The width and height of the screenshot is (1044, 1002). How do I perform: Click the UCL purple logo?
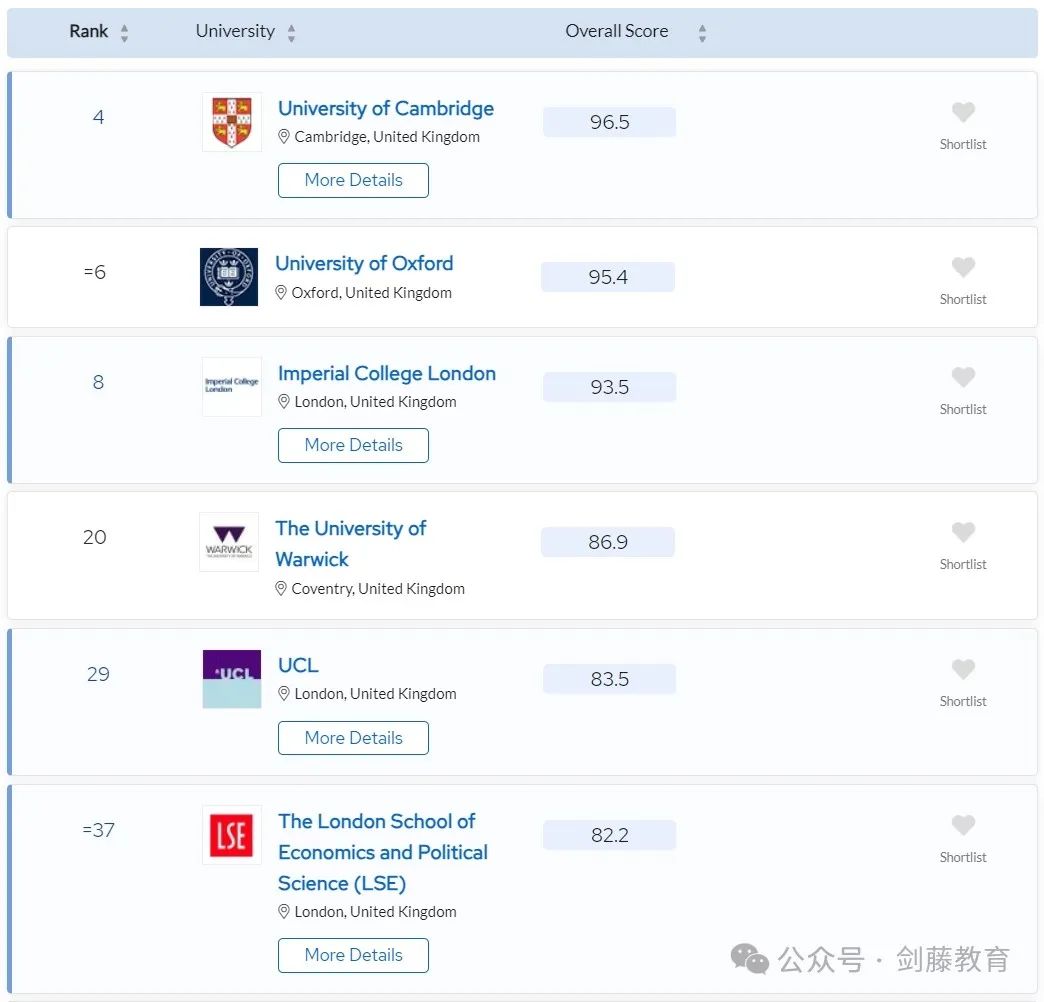[x=232, y=679]
